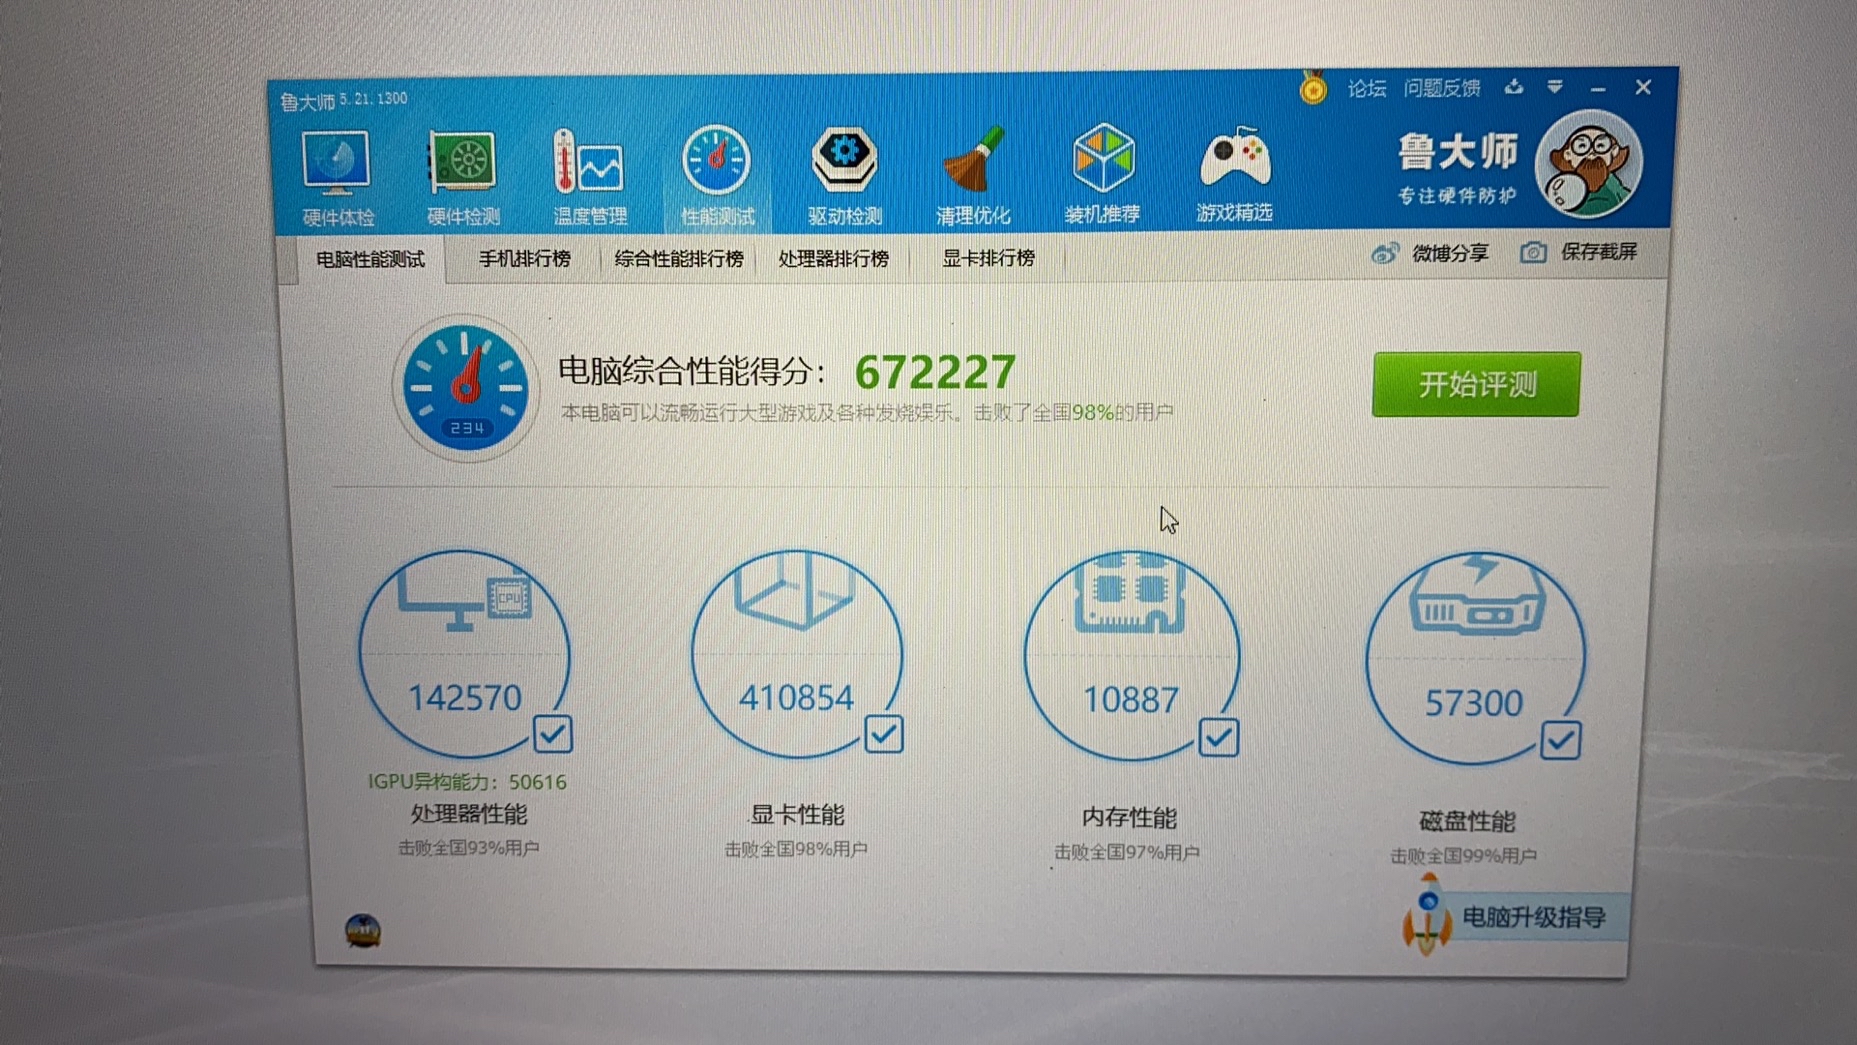Image resolution: width=1857 pixels, height=1045 pixels.
Task: Click the overall score 672227
Action: [935, 373]
